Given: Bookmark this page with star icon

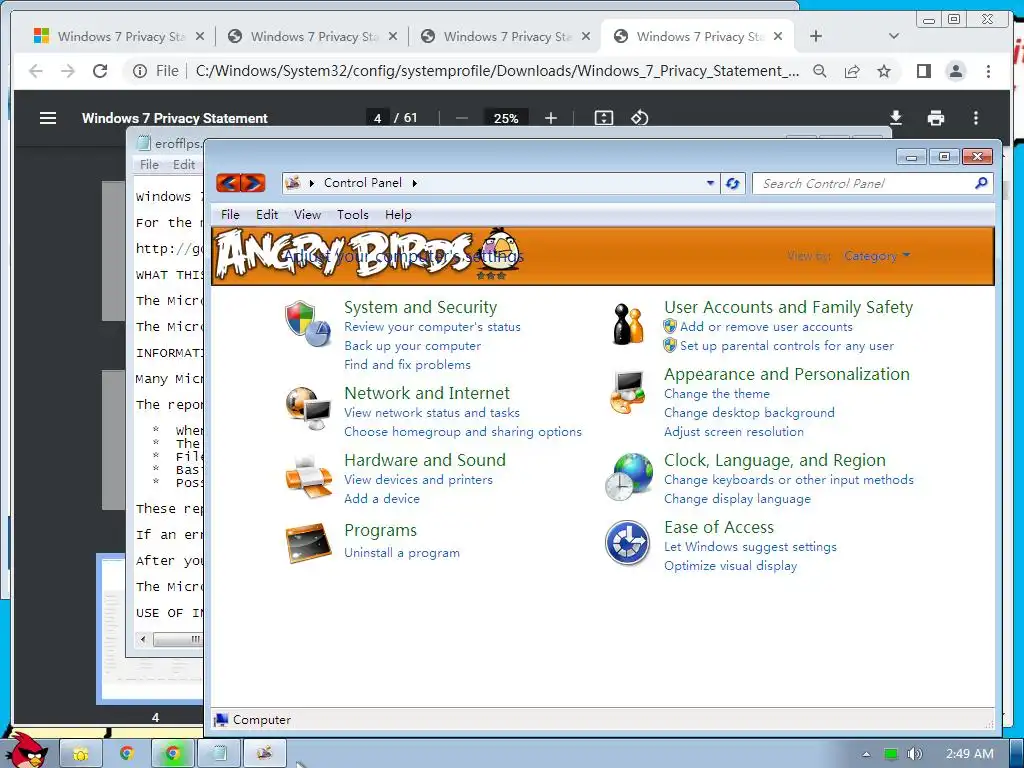Looking at the screenshot, I should [x=884, y=71].
